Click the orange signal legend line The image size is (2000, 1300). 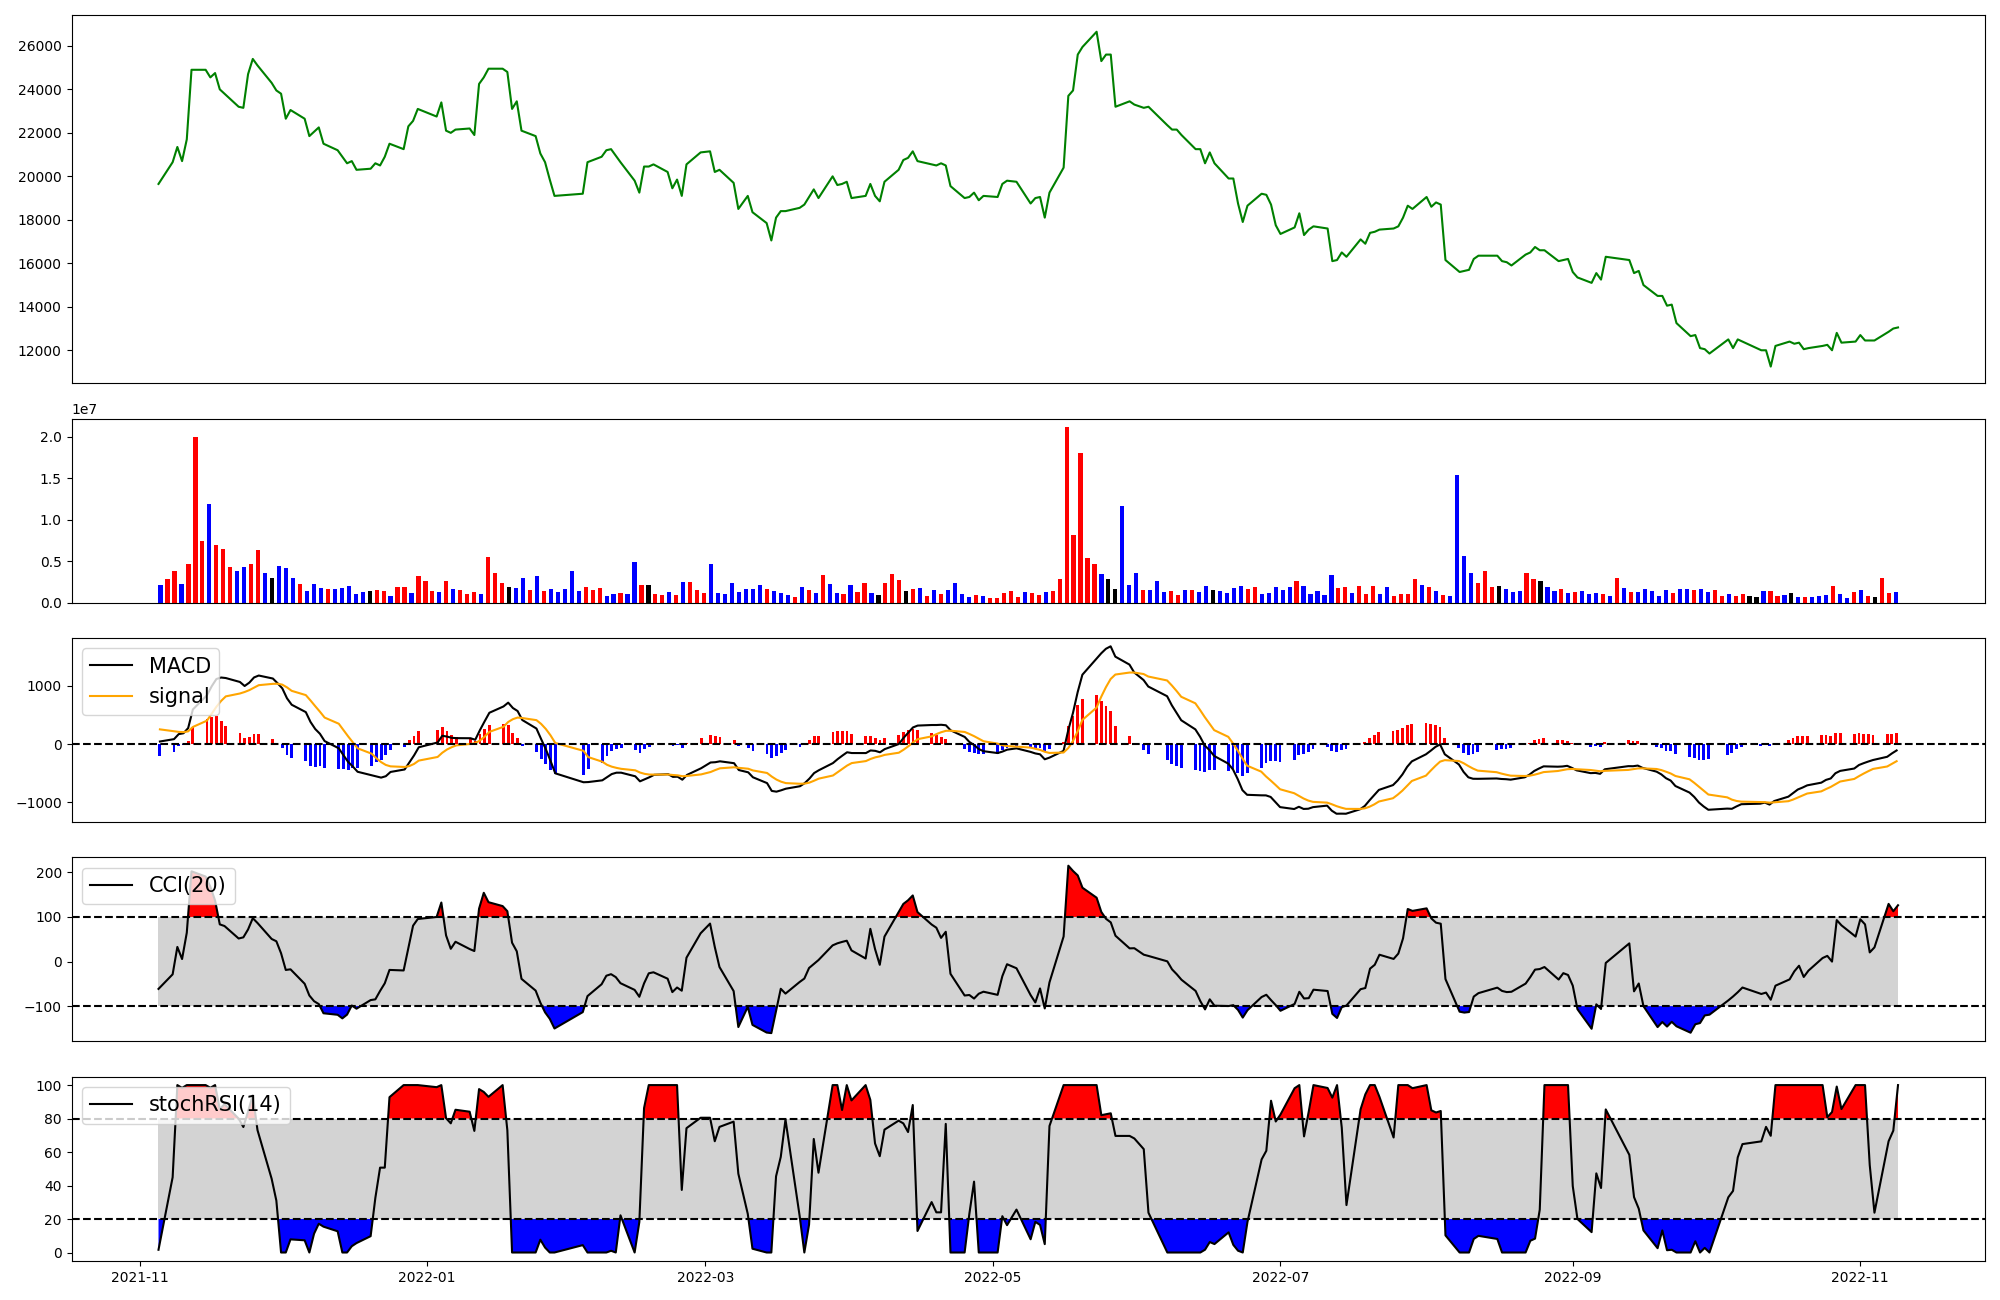pos(111,696)
